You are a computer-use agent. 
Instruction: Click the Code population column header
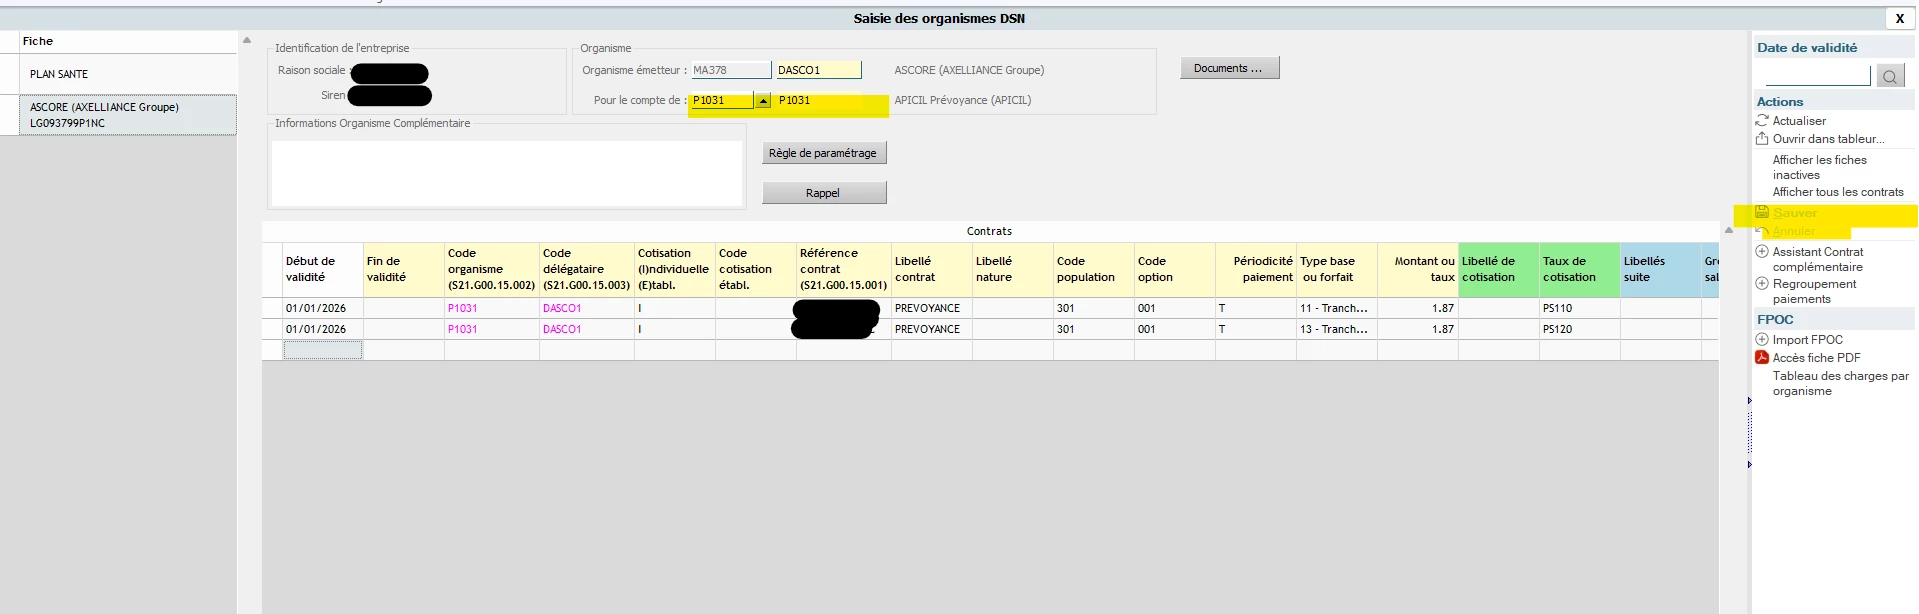(1093, 269)
